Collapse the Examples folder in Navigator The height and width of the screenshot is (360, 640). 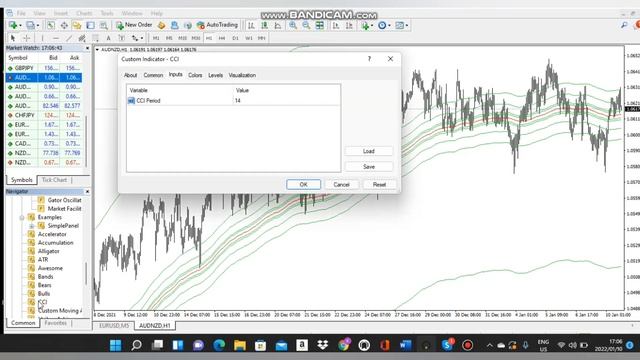pyautogui.click(x=22, y=218)
